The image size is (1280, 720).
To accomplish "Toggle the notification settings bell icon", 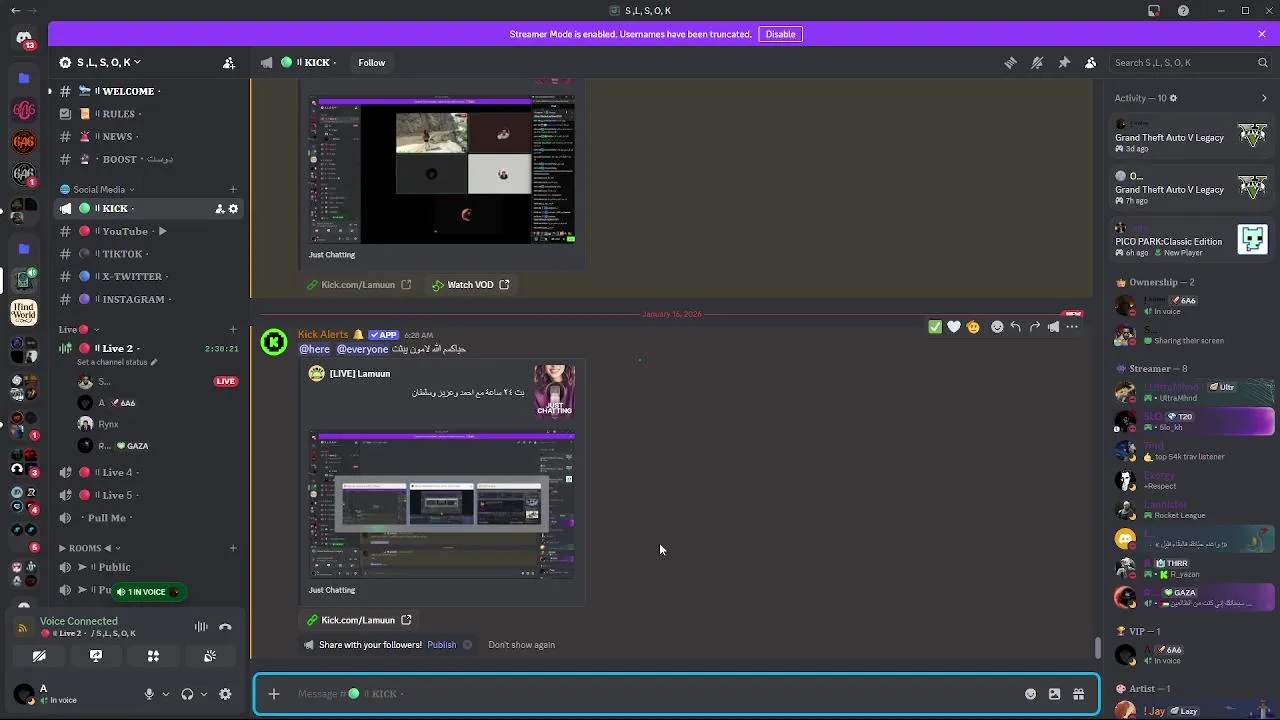I will 1037,62.
